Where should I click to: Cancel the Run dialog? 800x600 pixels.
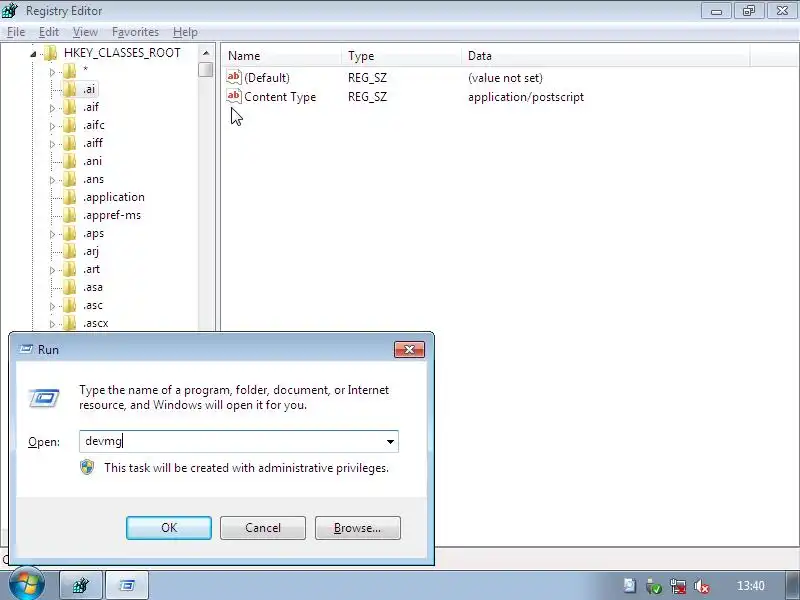click(x=263, y=528)
